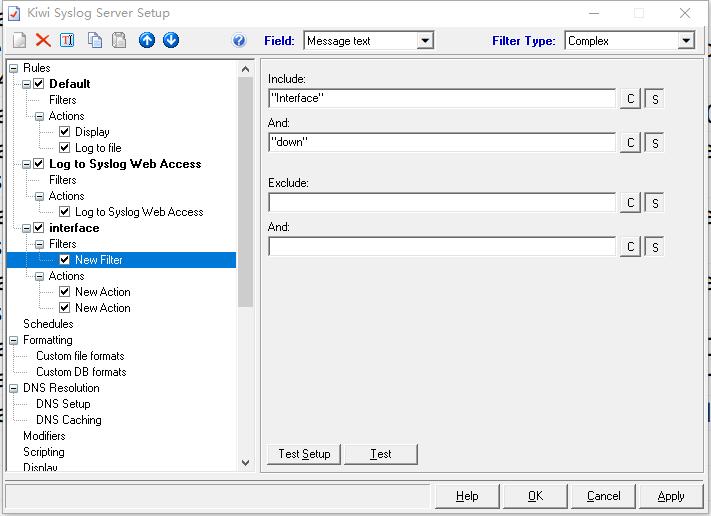Select Schedules in the tree
This screenshot has width=711, height=516.
(48, 324)
